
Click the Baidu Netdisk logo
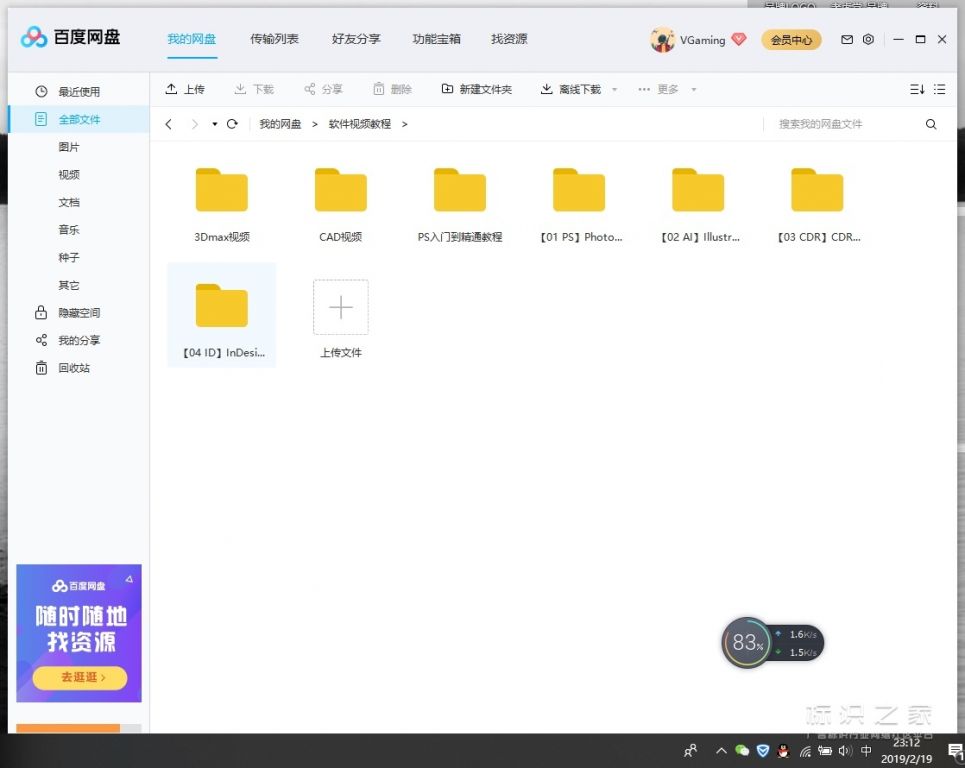point(70,38)
